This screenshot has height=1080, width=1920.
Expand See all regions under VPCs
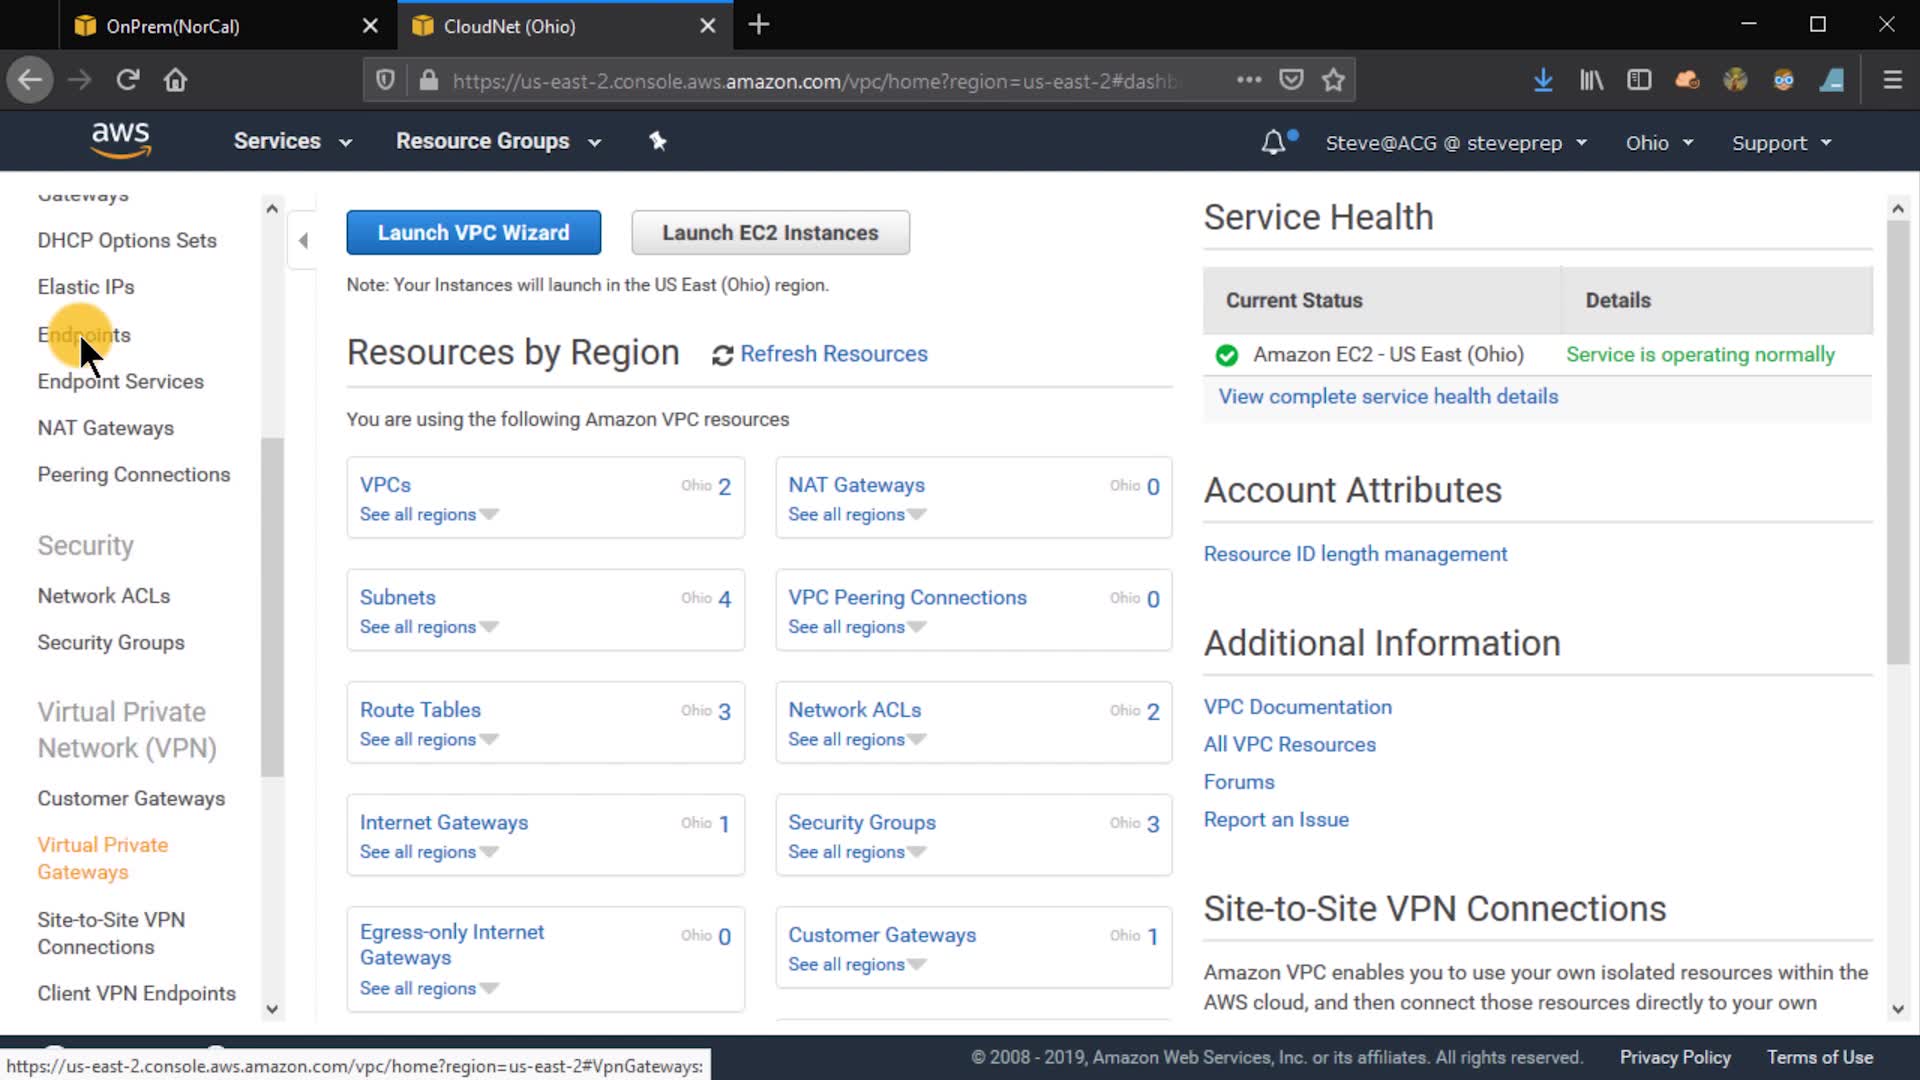(429, 514)
